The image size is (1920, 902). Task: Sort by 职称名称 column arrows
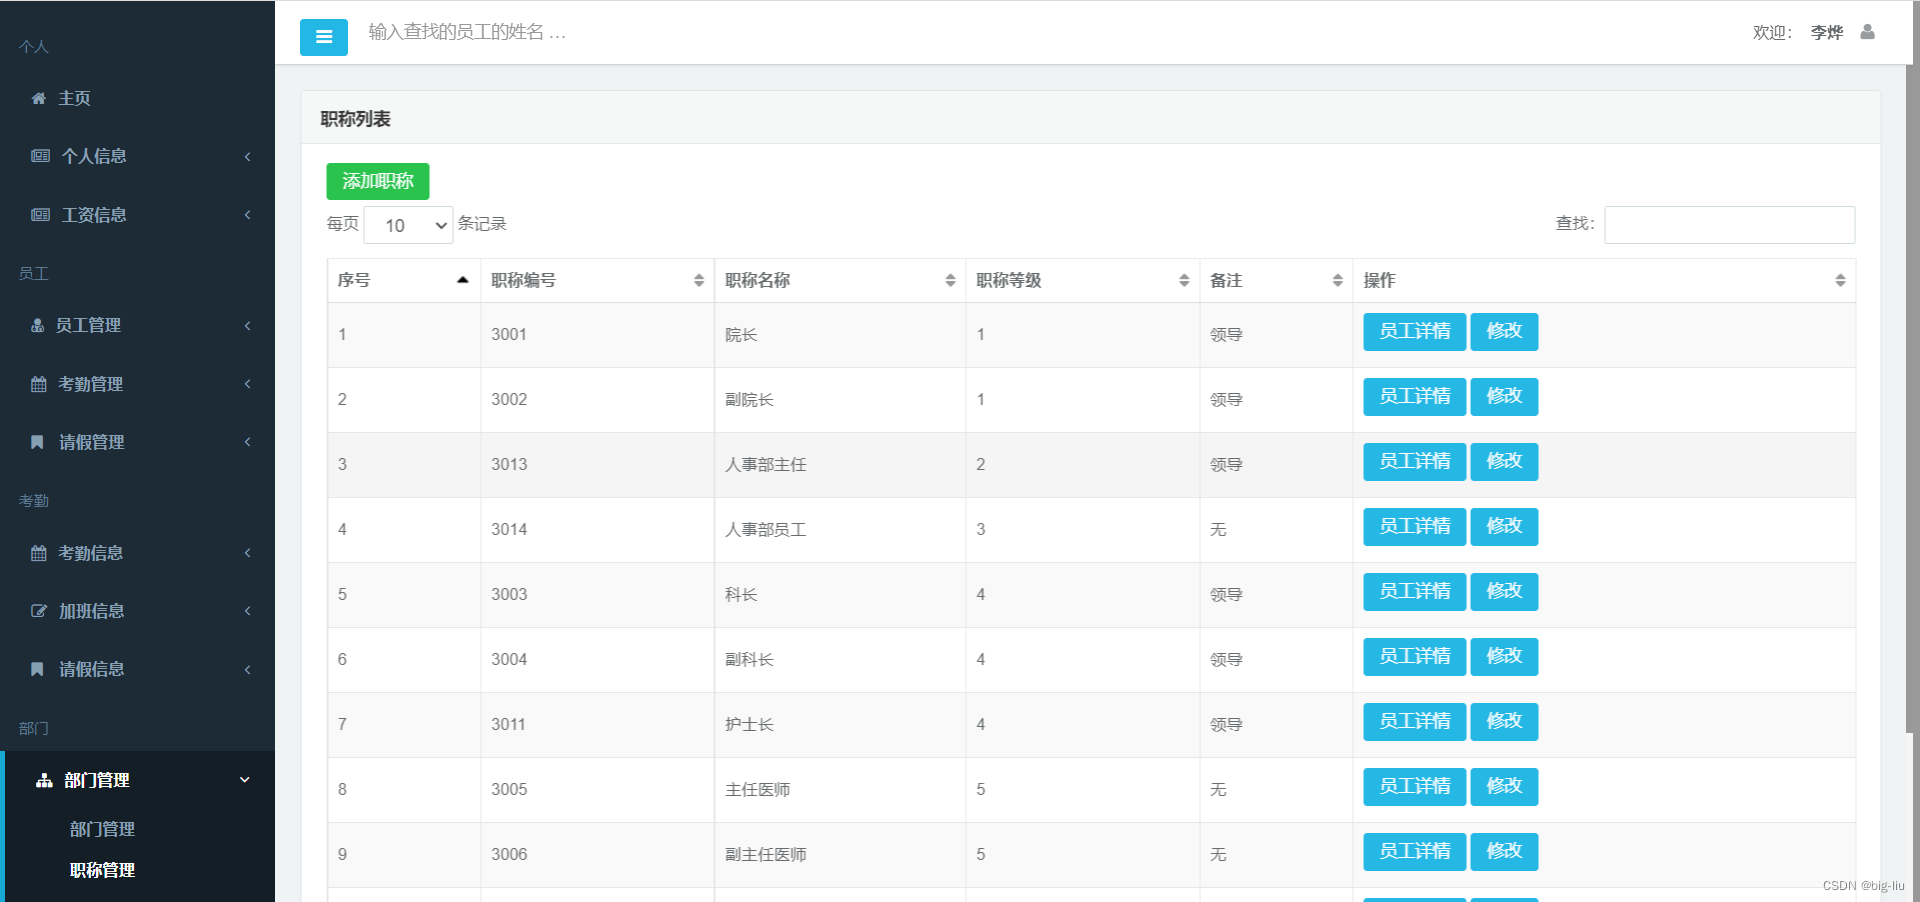tap(950, 281)
